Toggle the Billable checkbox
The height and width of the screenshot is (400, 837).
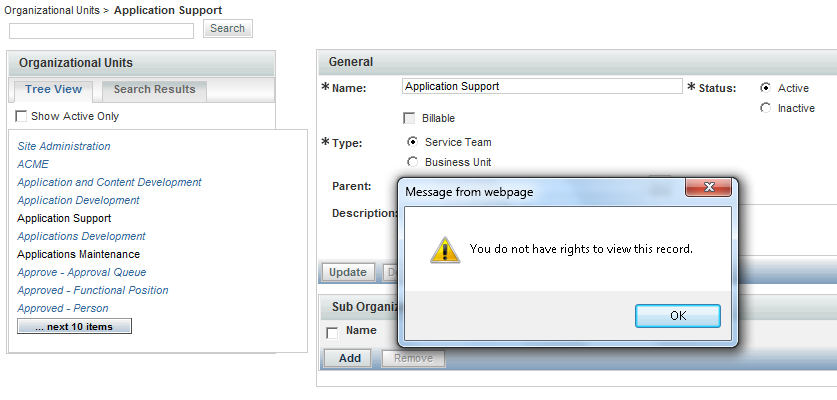[409, 118]
